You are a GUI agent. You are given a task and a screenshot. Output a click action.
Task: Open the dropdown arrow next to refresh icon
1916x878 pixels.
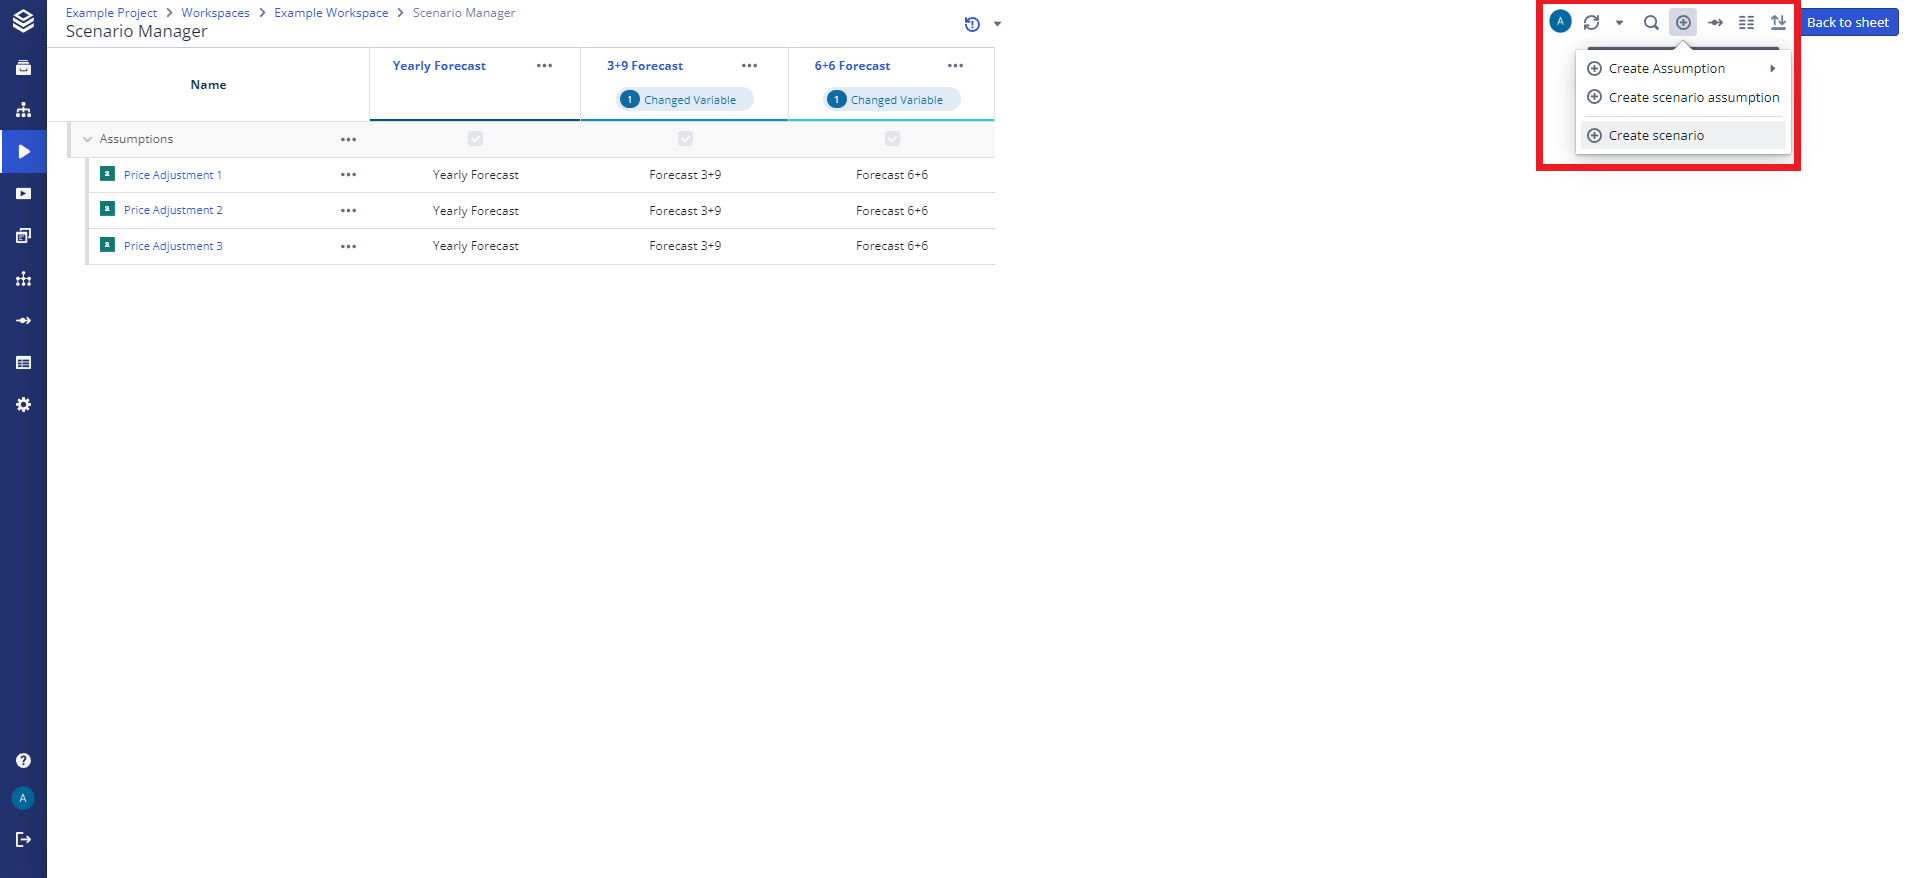[1619, 23]
